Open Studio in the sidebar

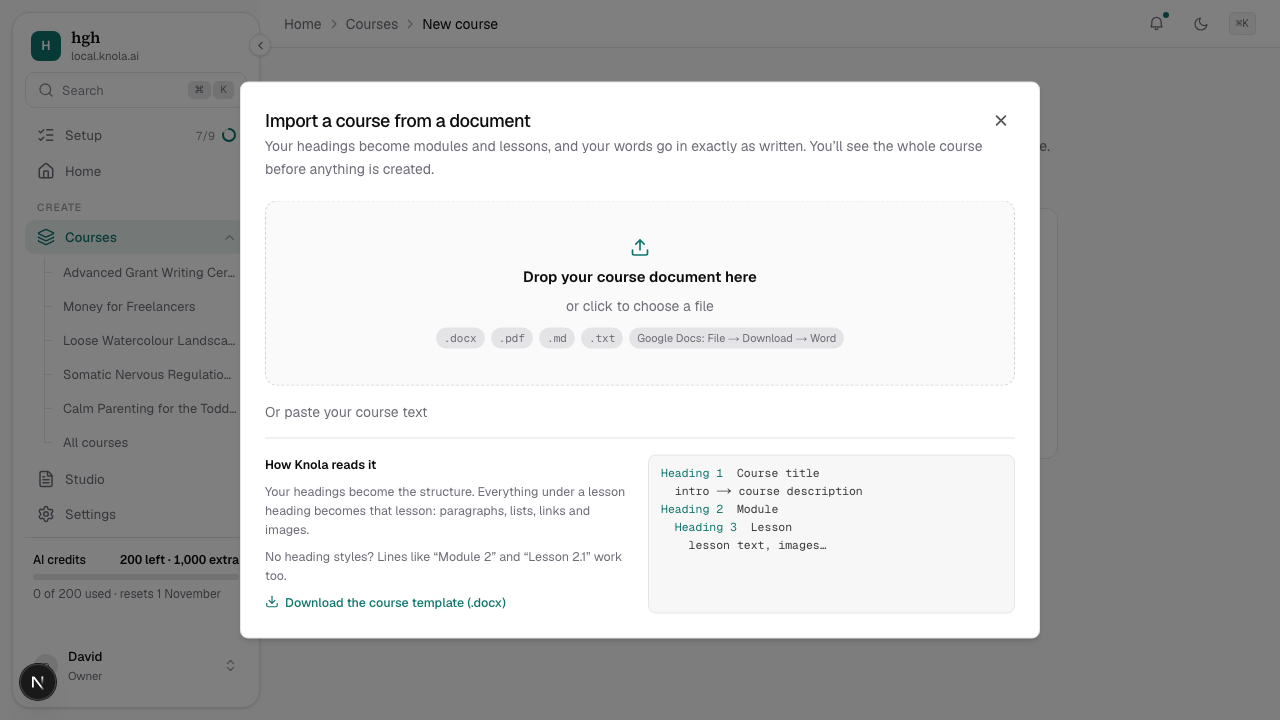(137, 479)
